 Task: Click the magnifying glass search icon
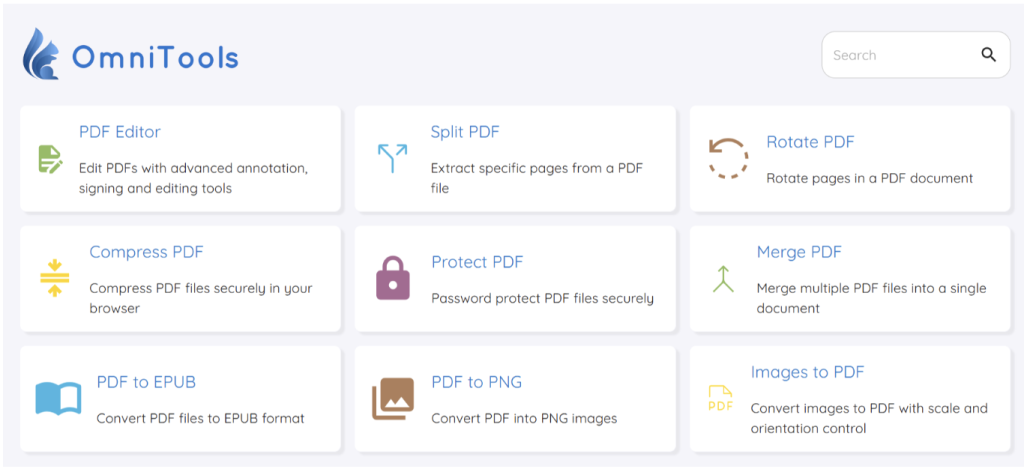tap(988, 55)
